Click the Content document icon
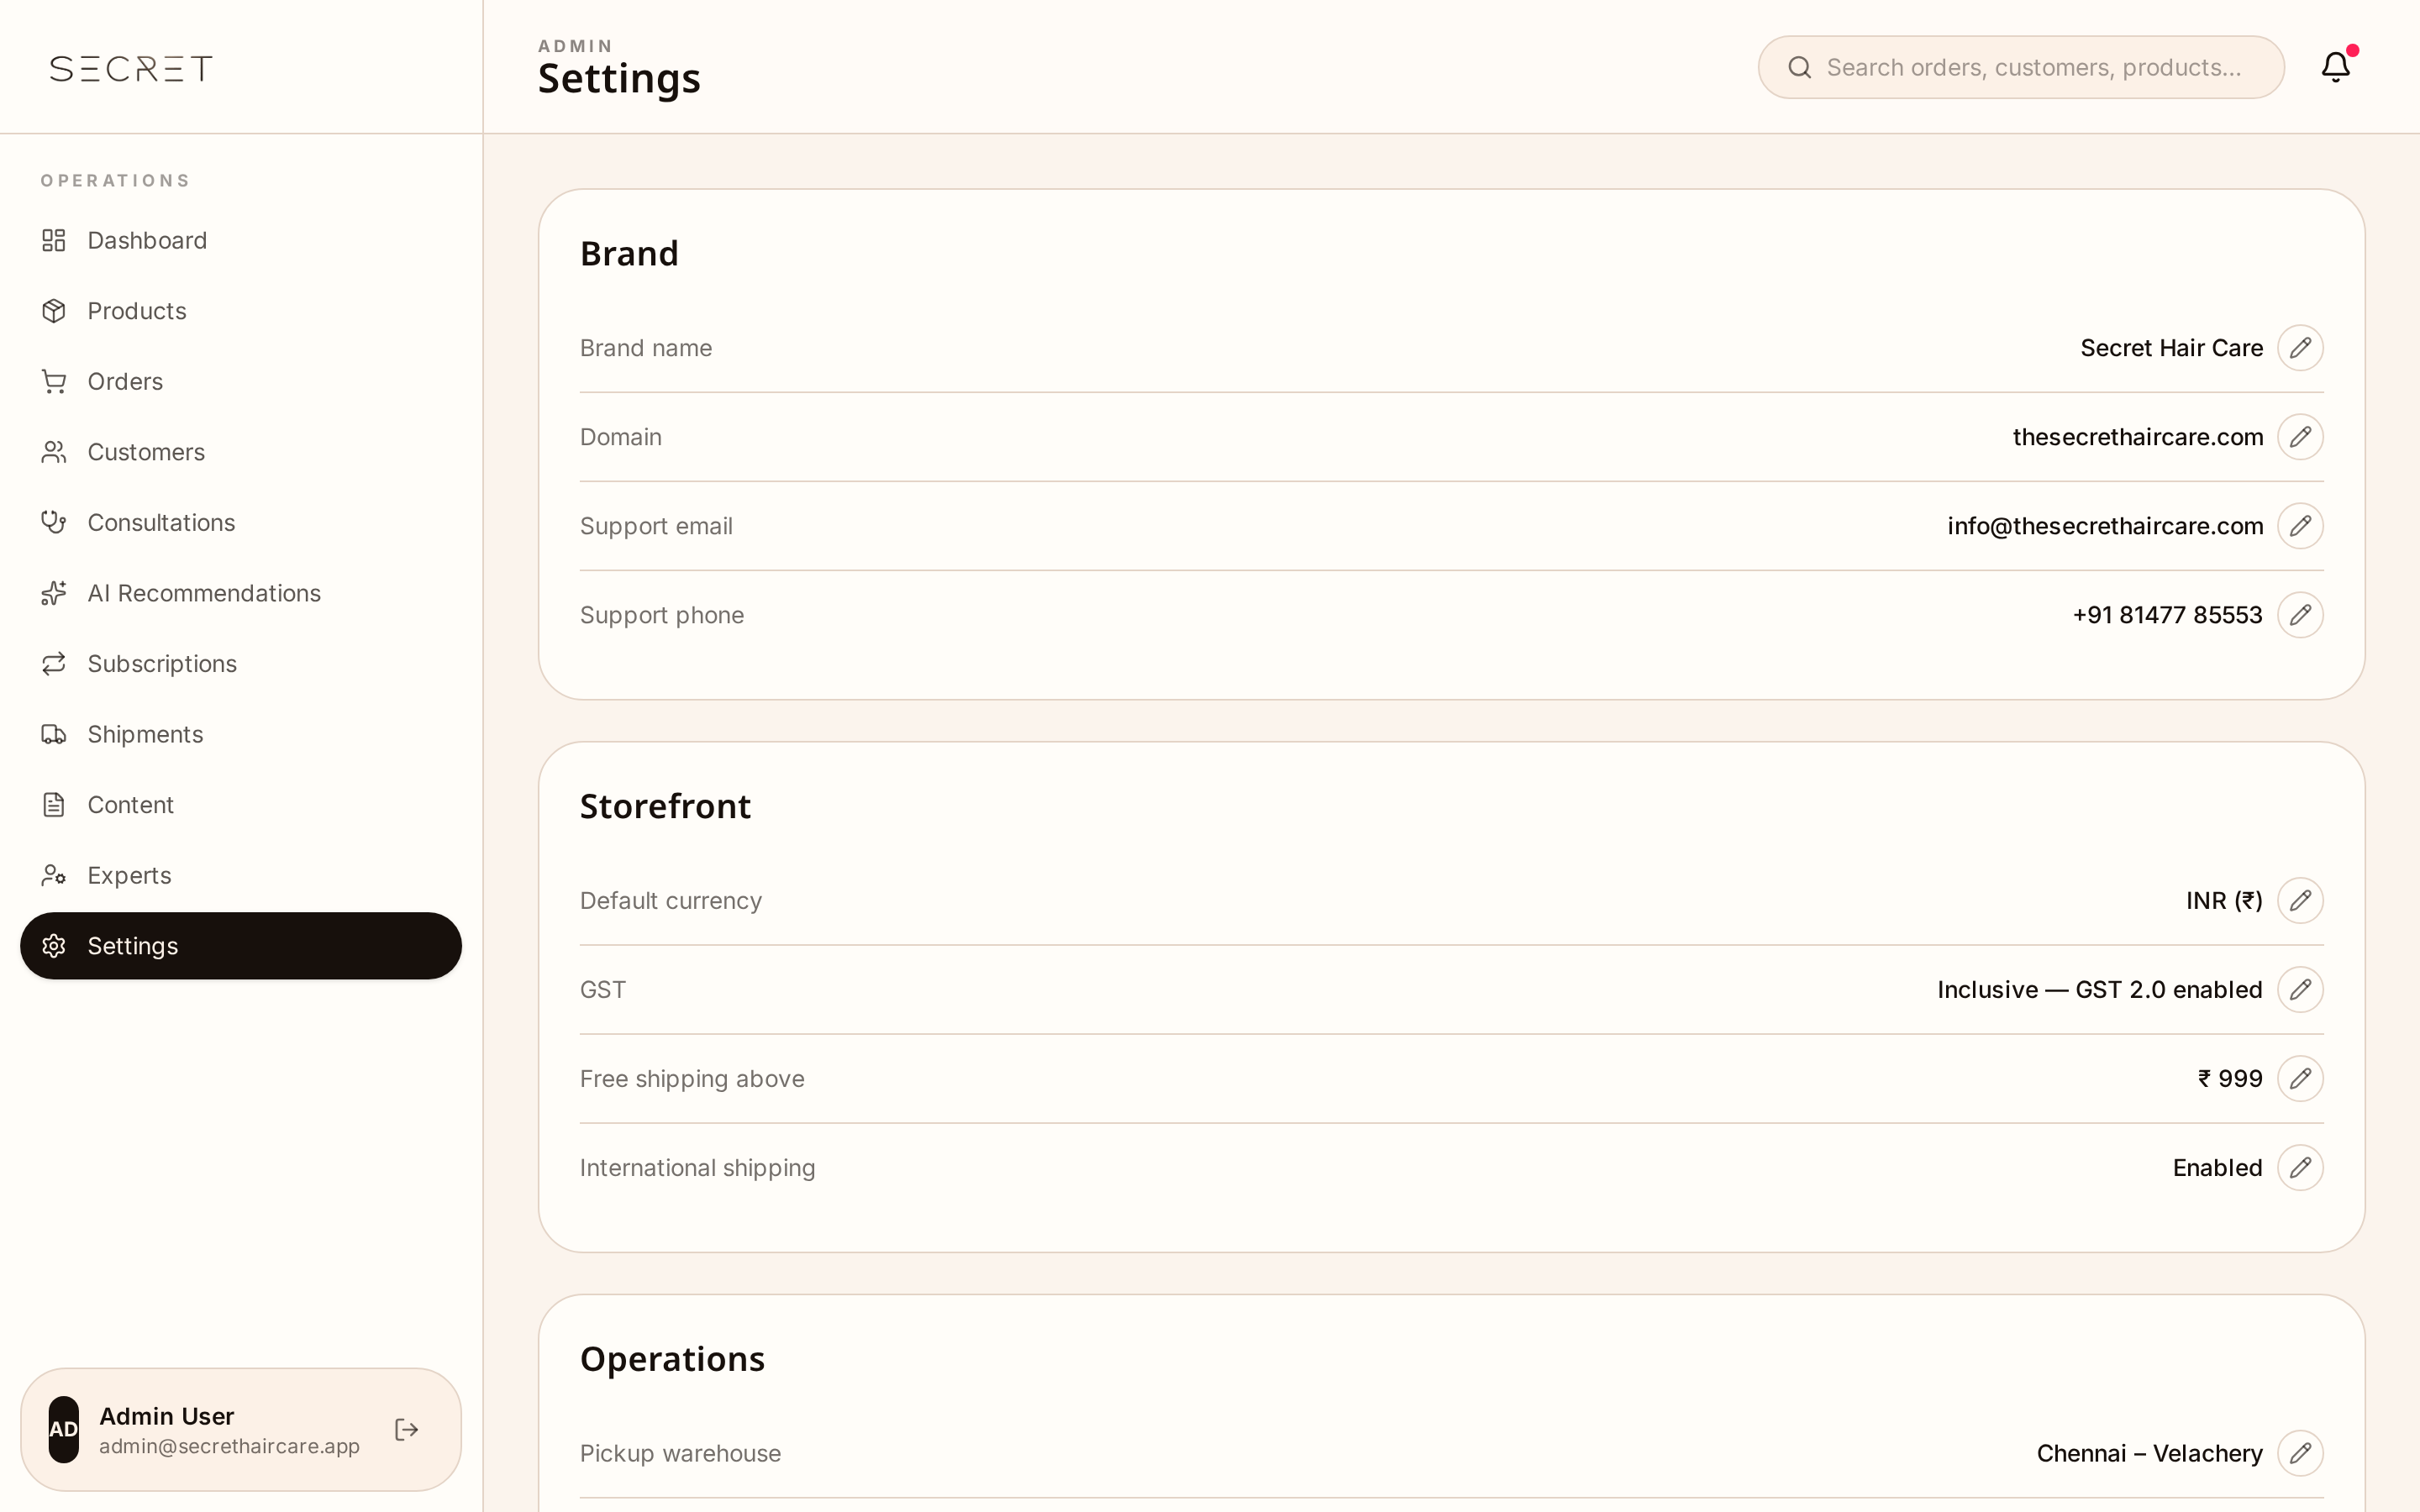The width and height of the screenshot is (2420, 1512). [54, 804]
